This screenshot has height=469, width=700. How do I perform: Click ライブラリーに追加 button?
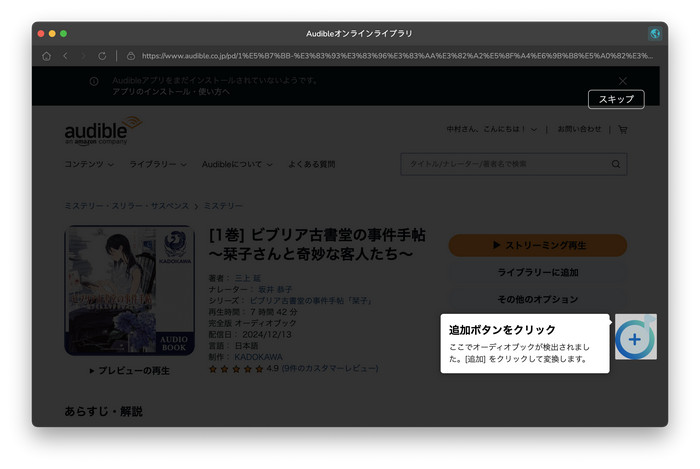pos(538,272)
